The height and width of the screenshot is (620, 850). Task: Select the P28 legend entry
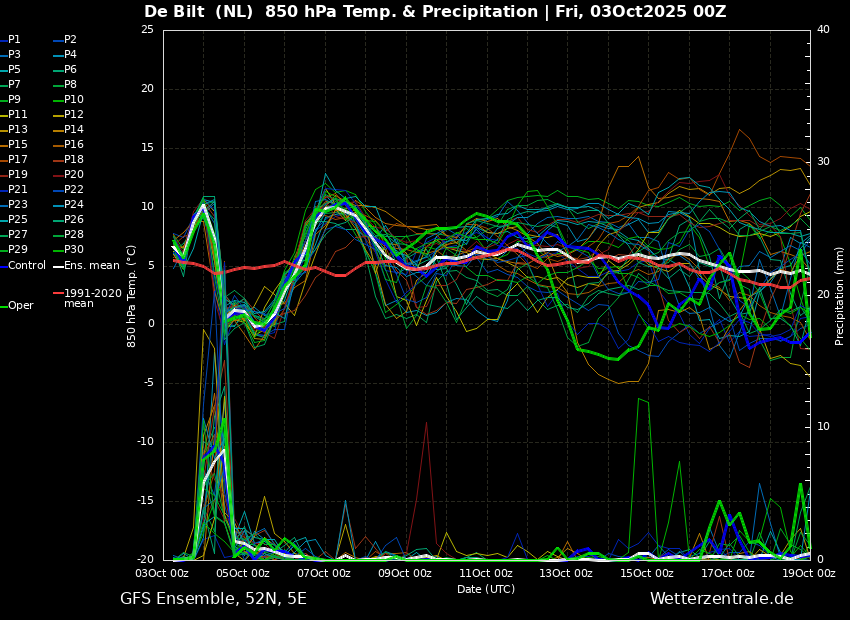point(68,234)
